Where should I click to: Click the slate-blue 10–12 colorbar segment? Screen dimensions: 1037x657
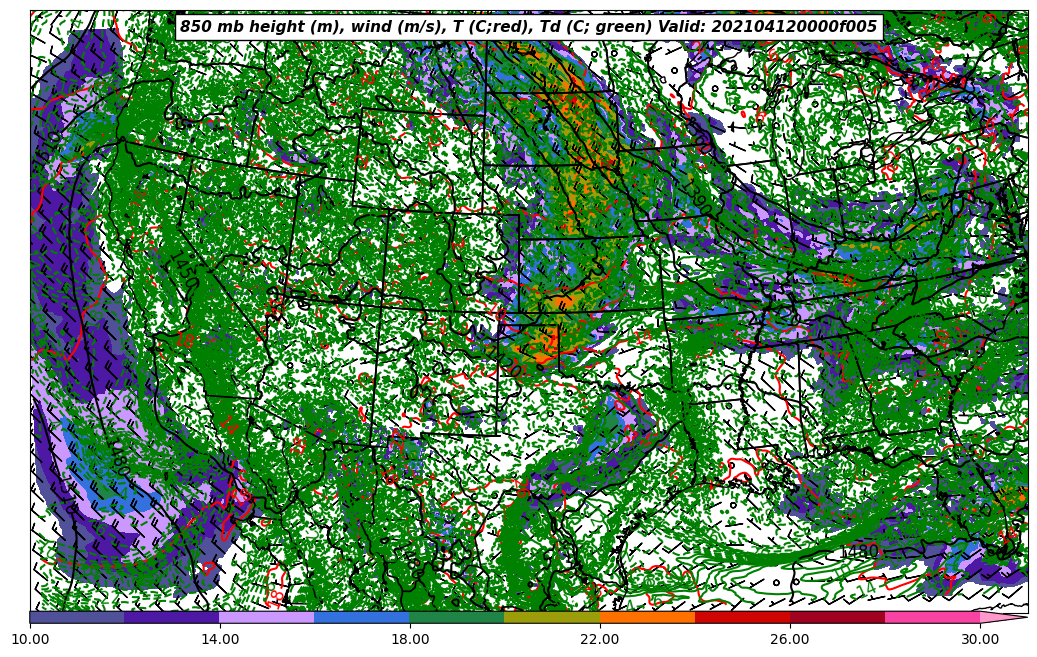coord(77,617)
